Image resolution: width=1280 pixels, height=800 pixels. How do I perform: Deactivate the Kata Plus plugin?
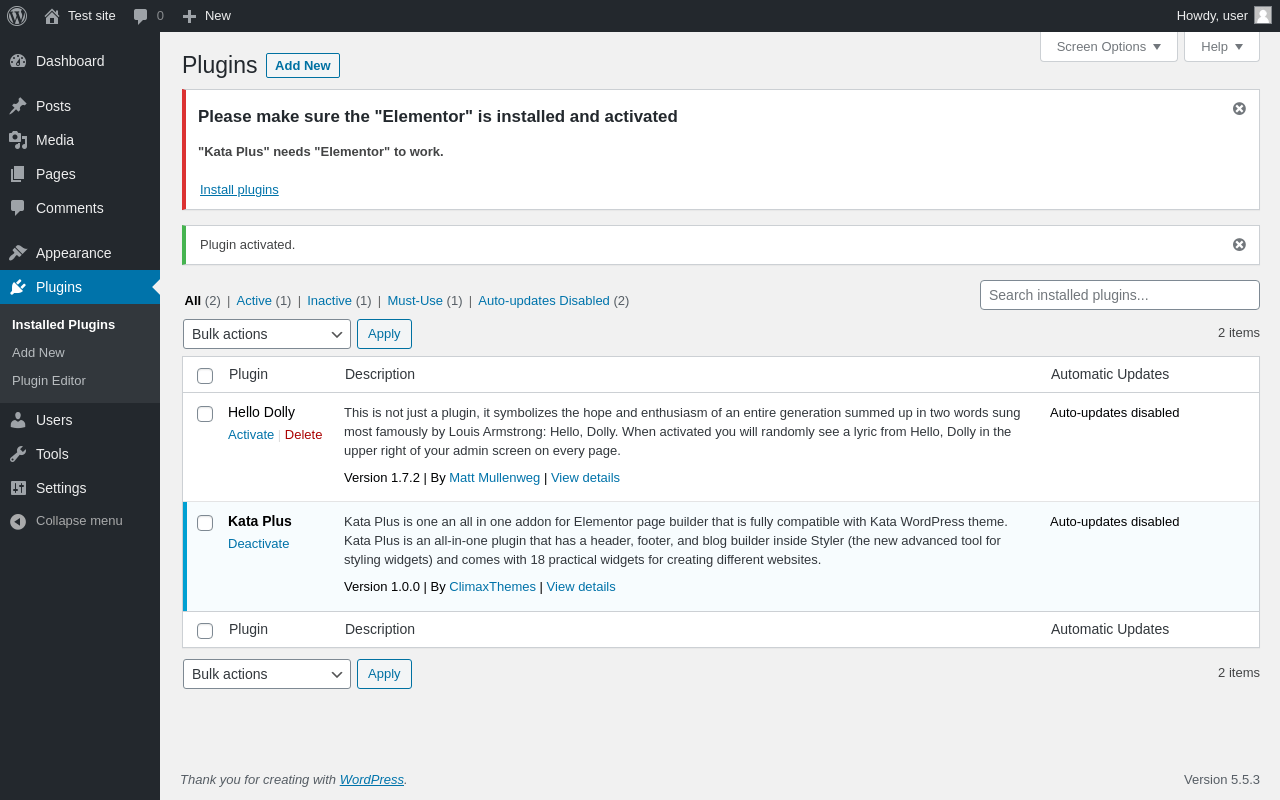pos(258,544)
